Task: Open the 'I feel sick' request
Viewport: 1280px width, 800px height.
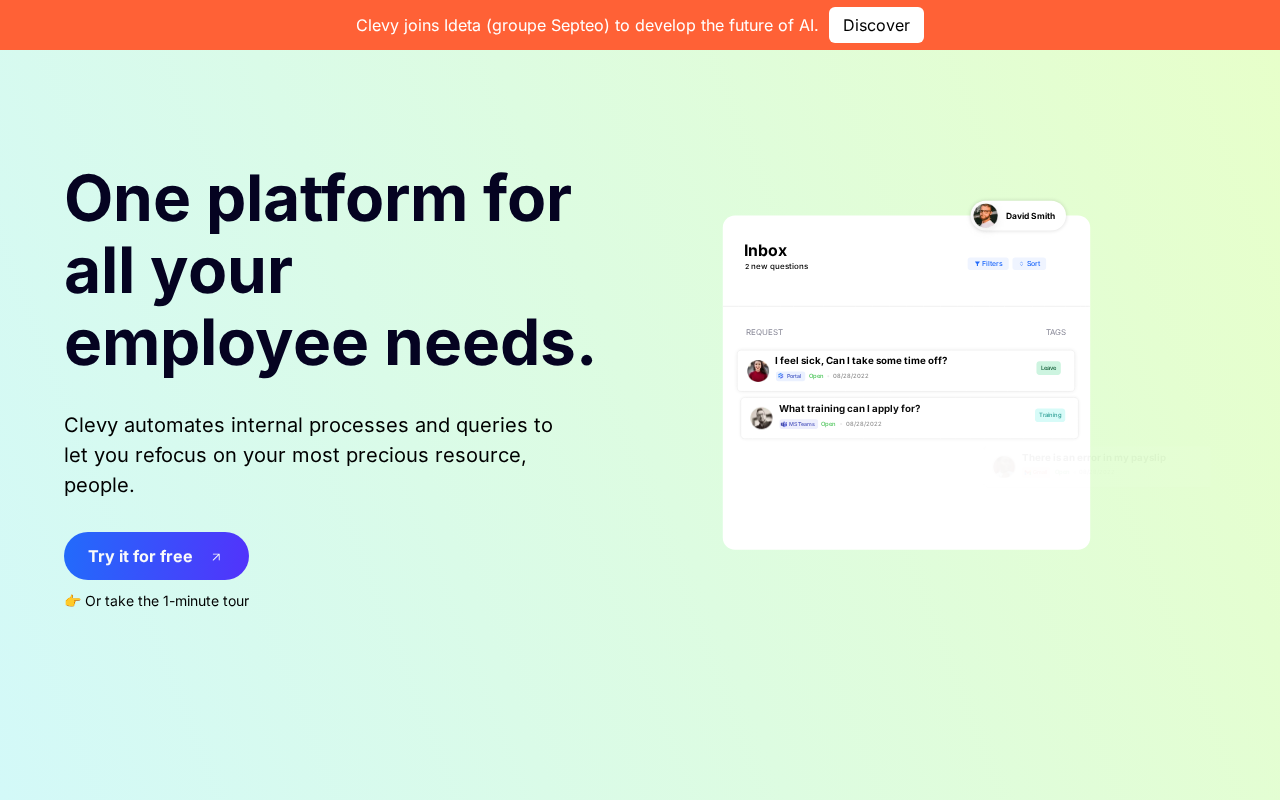Action: coord(861,361)
